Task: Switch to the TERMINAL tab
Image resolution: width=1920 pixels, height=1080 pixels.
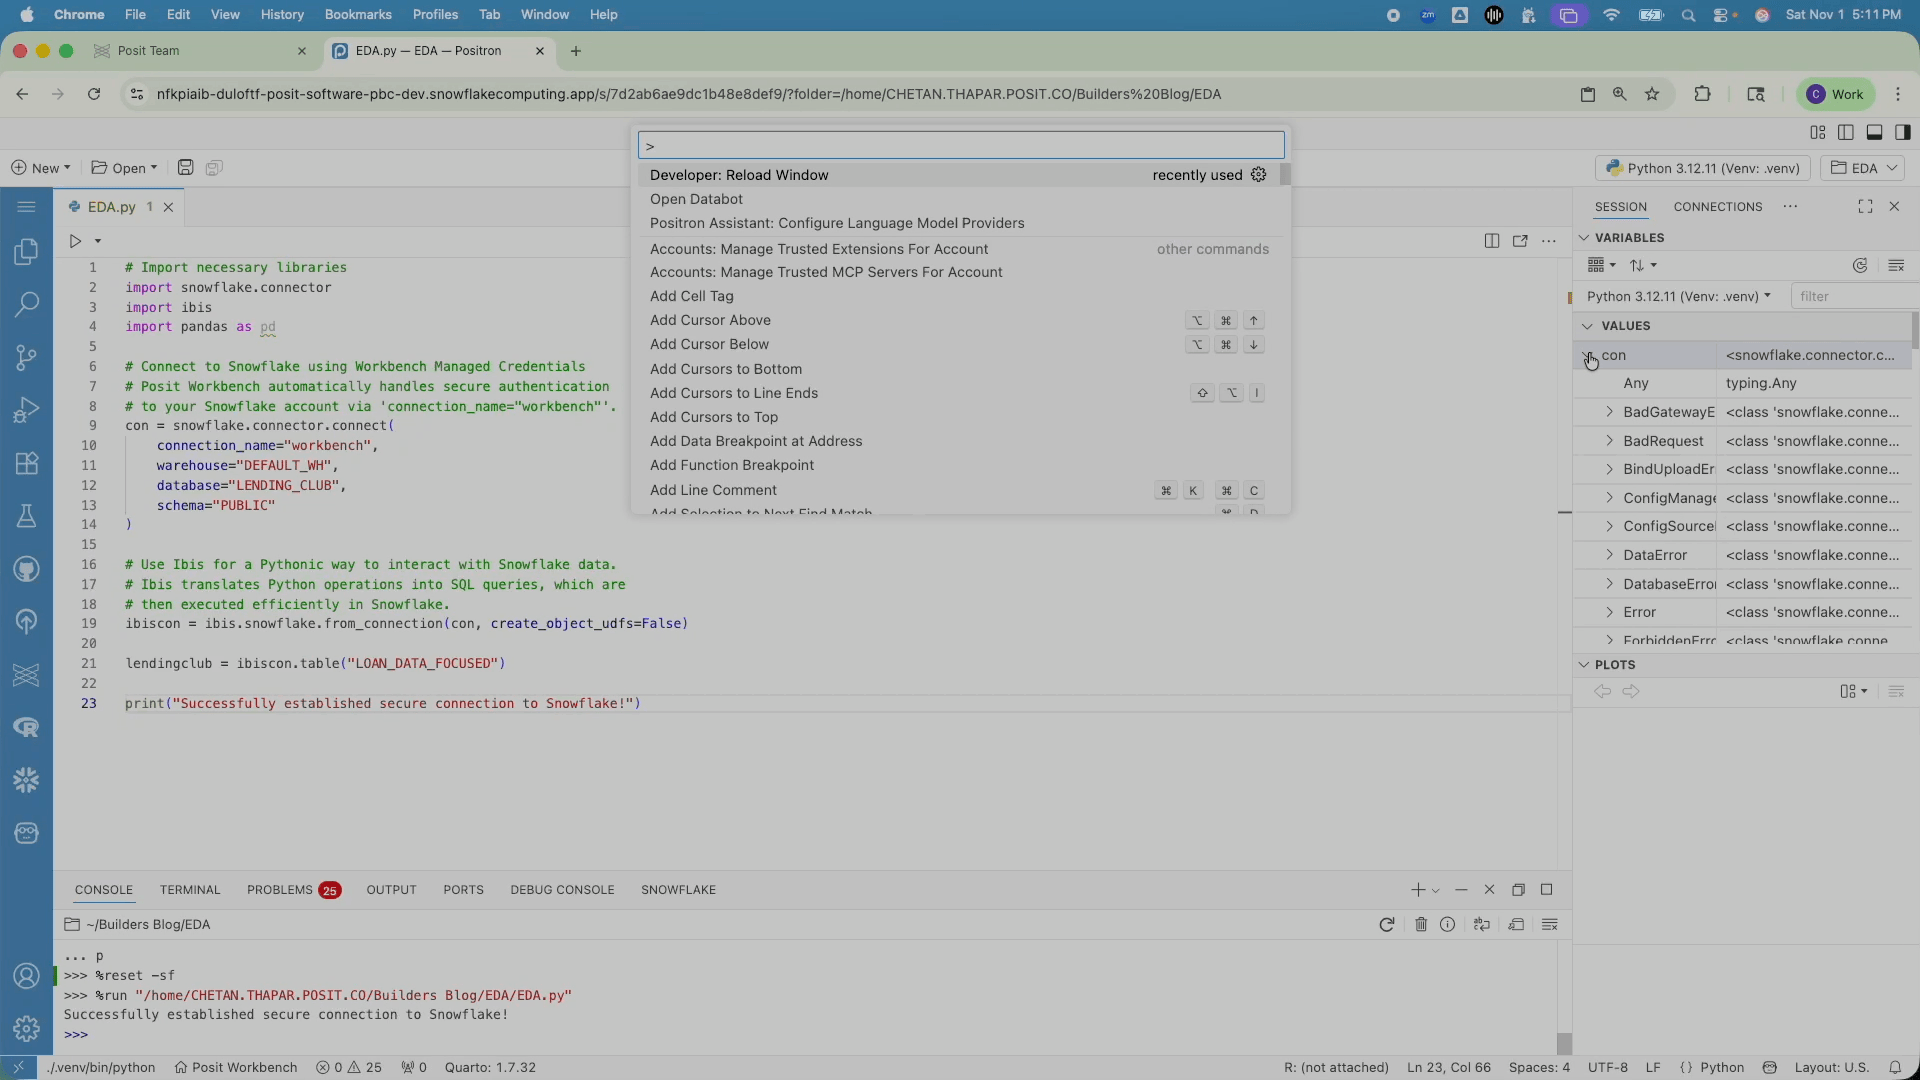Action: (x=190, y=890)
